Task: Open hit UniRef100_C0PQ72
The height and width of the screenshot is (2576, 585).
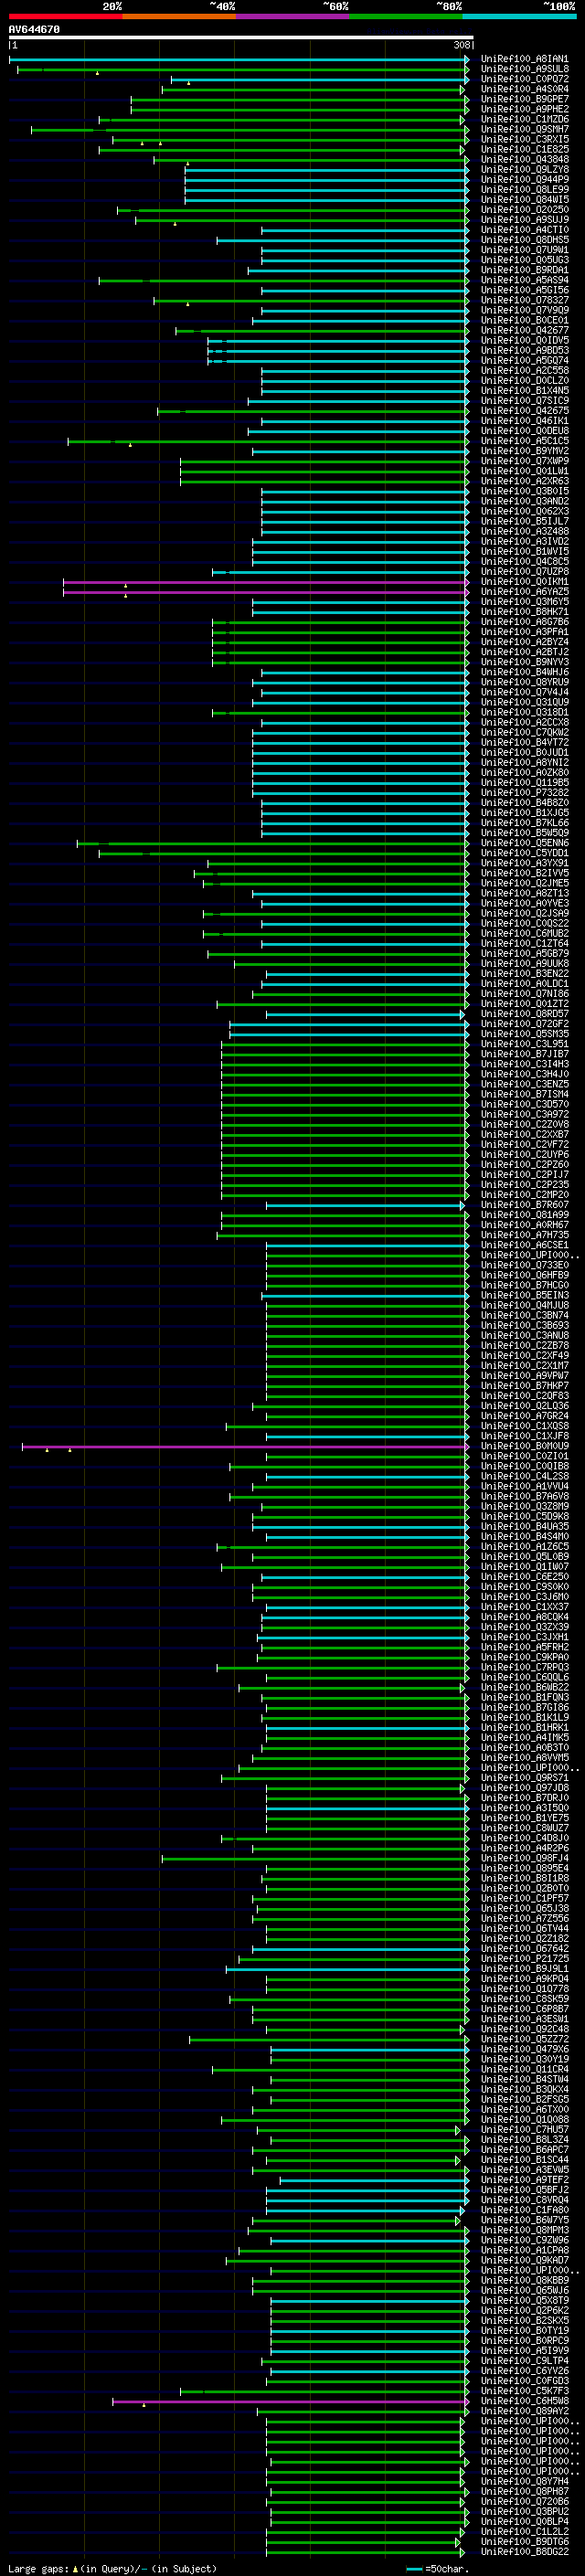Action: 525,79
